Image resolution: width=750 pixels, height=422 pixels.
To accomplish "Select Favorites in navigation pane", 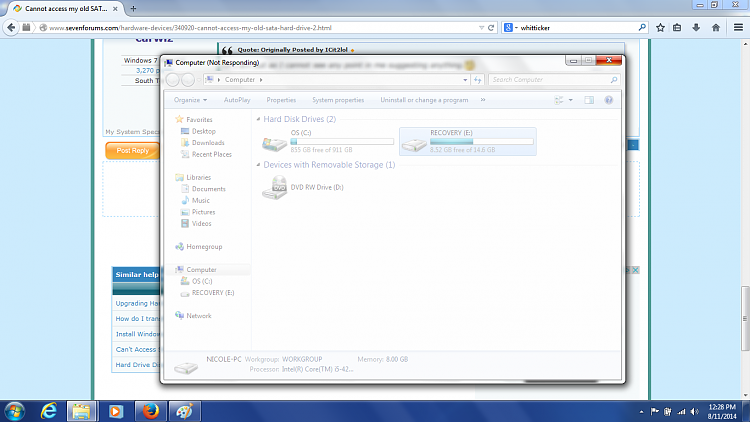I will [x=199, y=120].
